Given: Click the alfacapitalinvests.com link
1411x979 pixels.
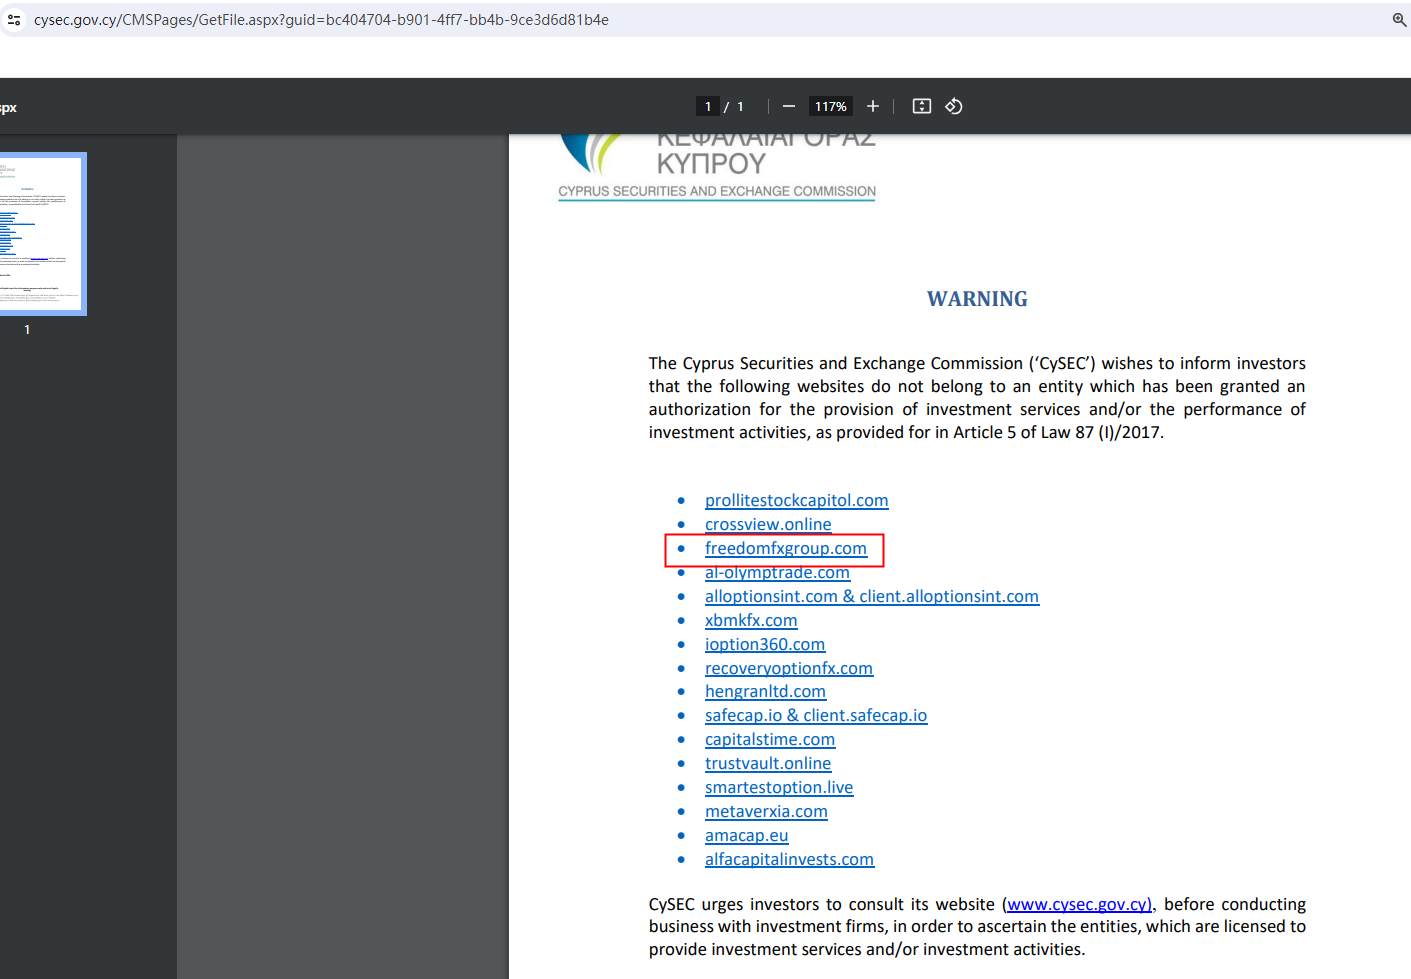Looking at the screenshot, I should click(789, 859).
